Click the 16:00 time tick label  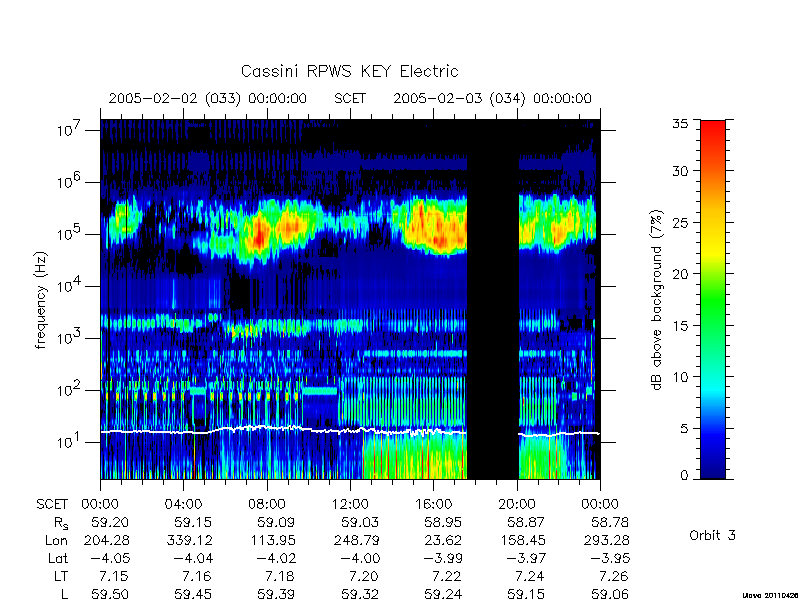(x=433, y=504)
